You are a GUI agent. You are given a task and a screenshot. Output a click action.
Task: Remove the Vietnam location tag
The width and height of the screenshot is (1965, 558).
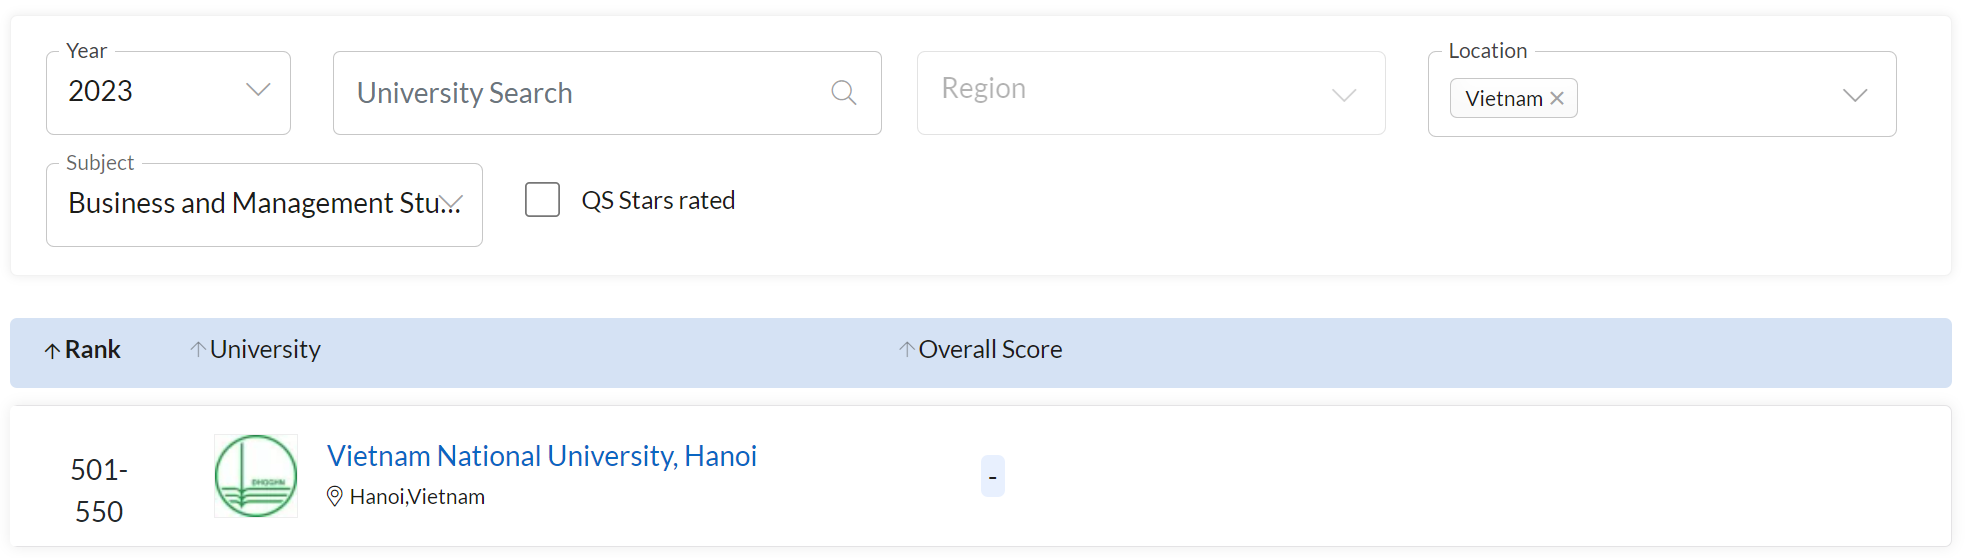1557,98
